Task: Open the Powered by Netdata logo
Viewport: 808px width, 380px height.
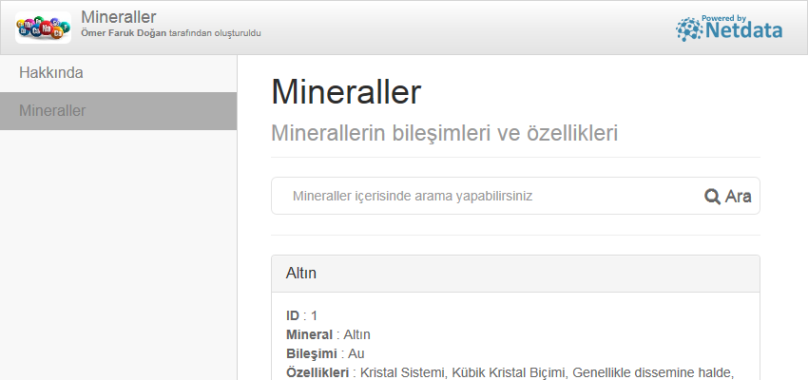Action: [x=729, y=28]
